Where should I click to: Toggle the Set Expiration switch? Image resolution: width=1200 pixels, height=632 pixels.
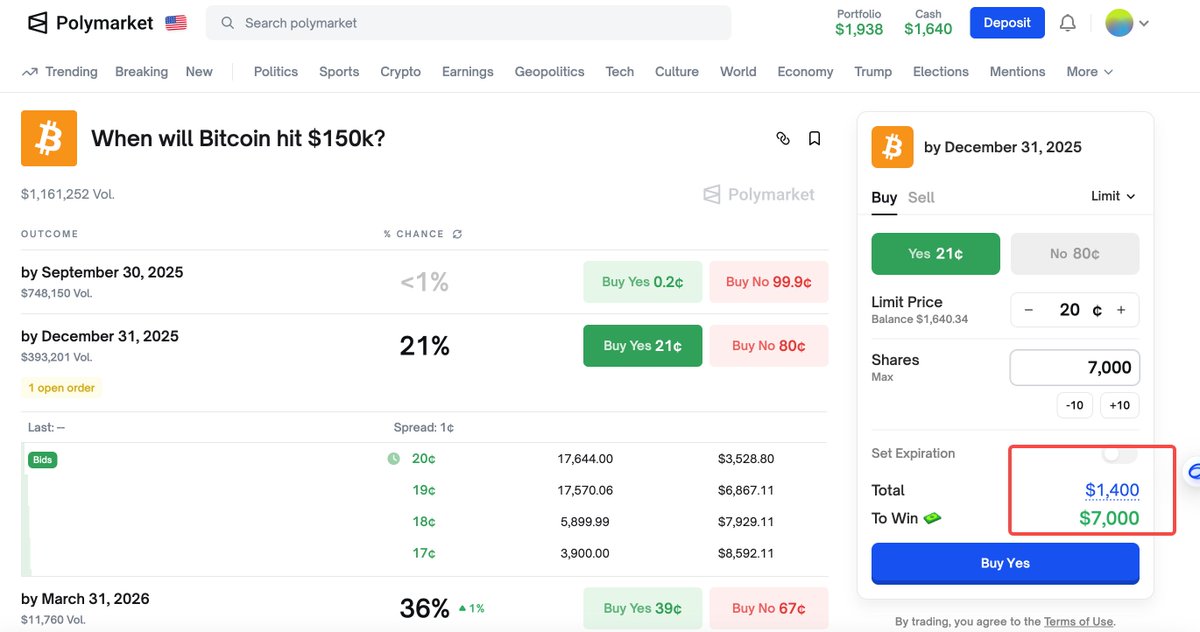click(x=1119, y=454)
